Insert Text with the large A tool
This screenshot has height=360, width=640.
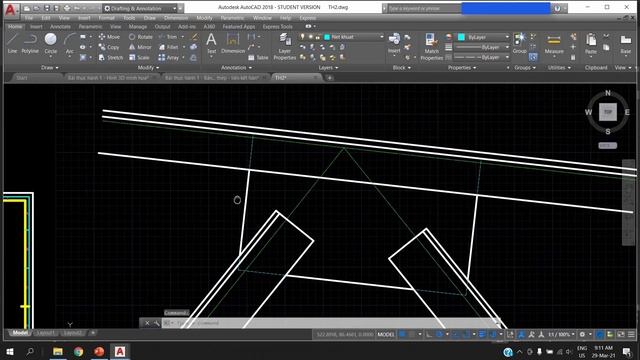tap(211, 43)
